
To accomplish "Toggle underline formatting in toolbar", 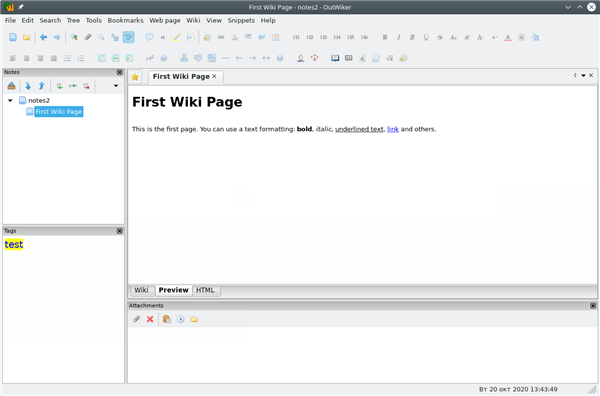I will pos(426,37).
